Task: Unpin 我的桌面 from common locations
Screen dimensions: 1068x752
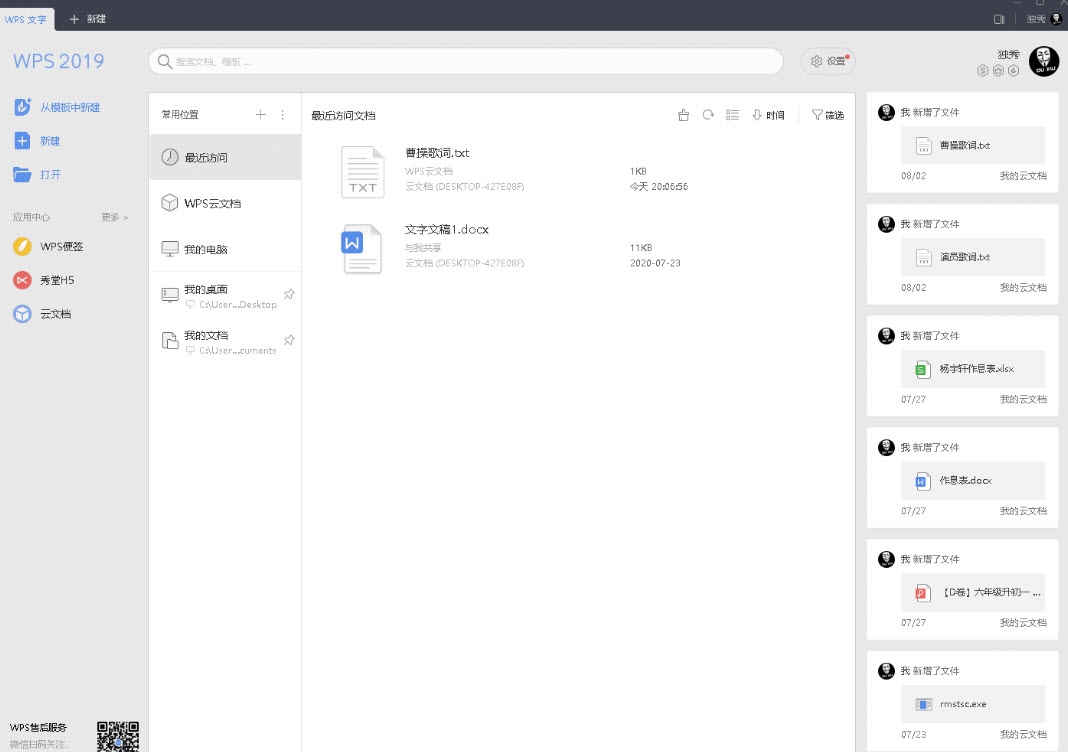Action: tap(289, 294)
